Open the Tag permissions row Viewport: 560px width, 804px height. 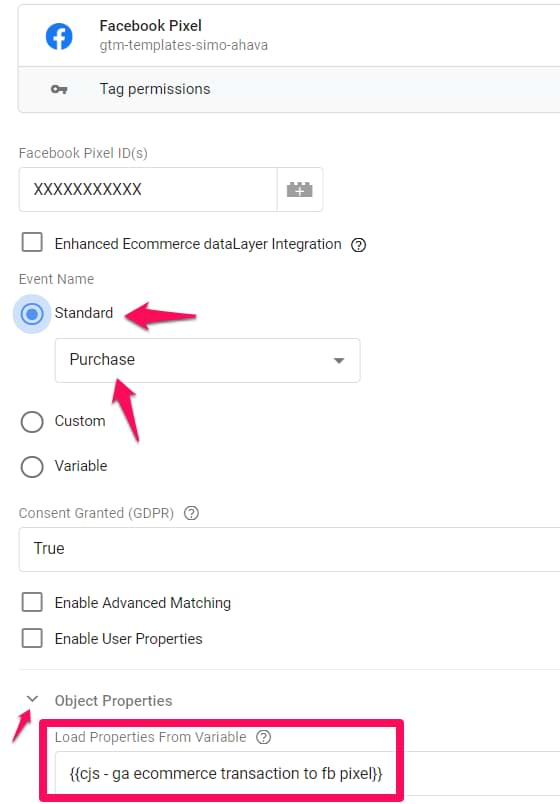[x=289, y=89]
